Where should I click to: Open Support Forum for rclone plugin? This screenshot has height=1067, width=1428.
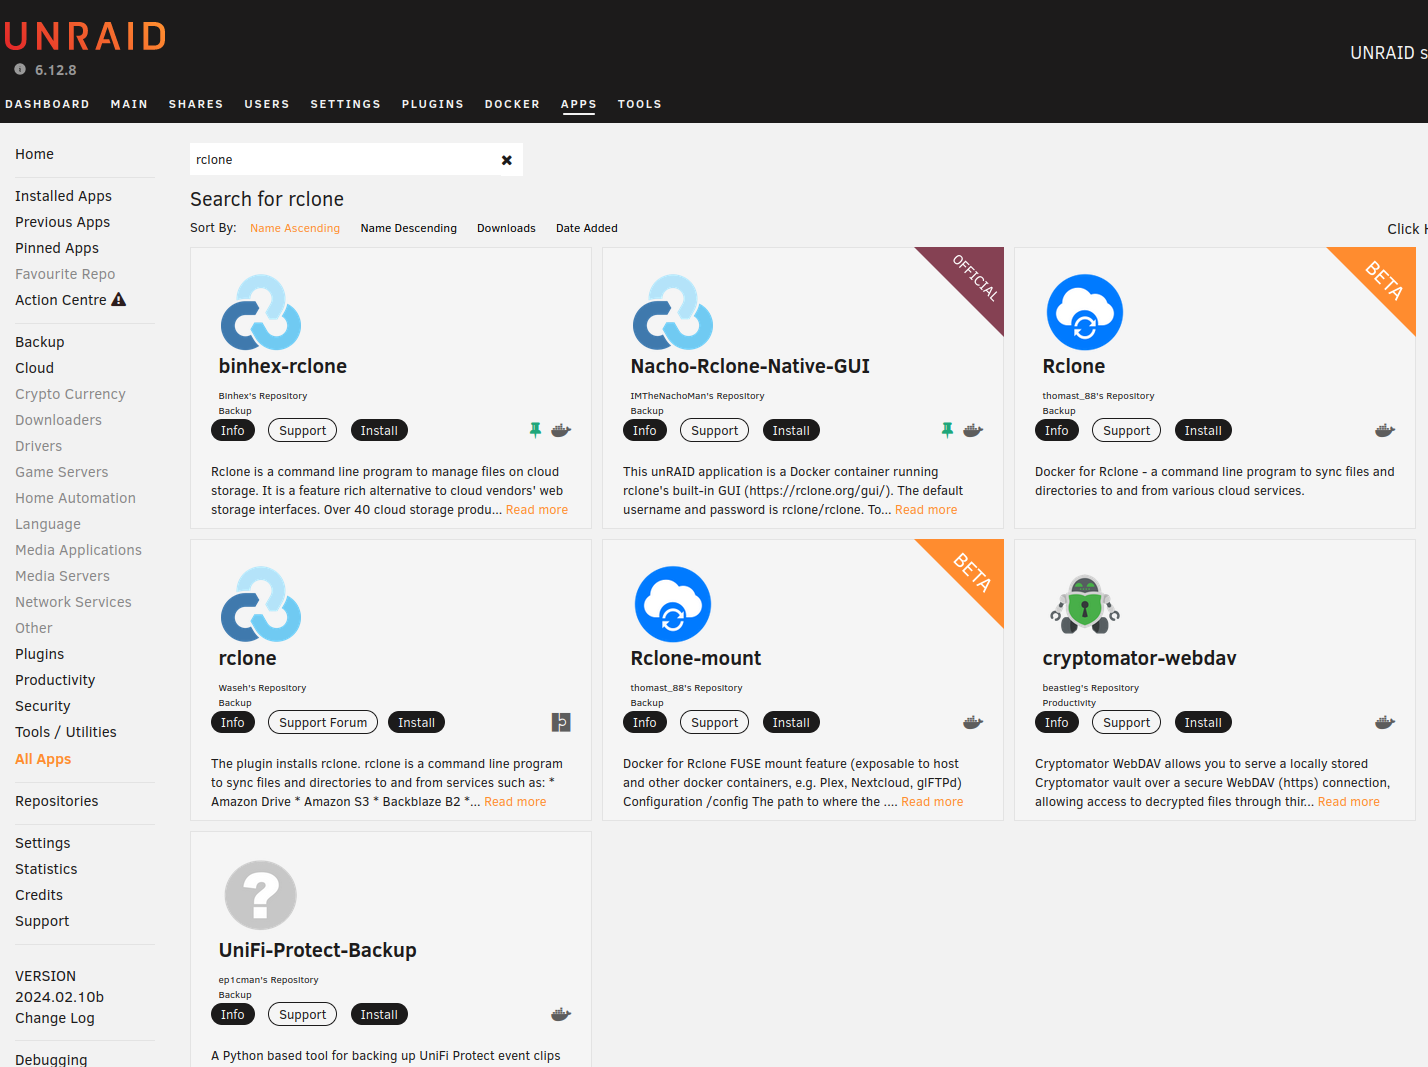click(323, 722)
